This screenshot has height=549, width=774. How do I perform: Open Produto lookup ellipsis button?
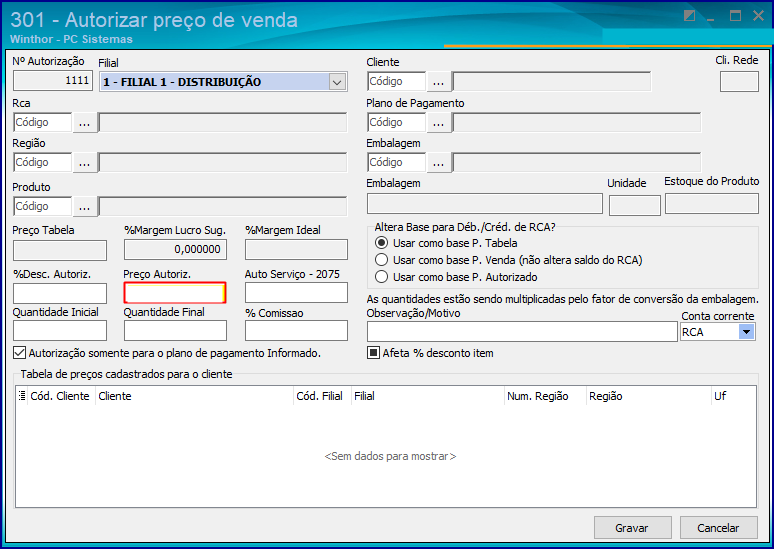pyautogui.click(x=84, y=206)
